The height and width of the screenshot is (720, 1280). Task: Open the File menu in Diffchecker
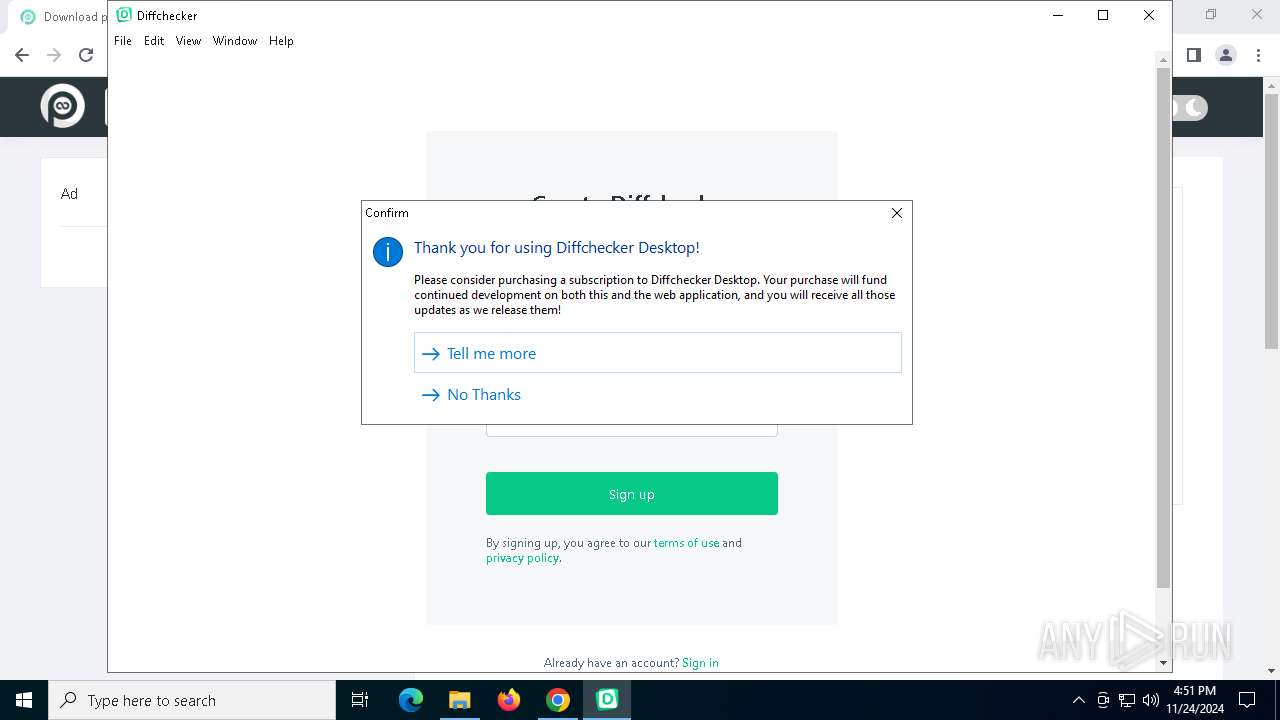click(123, 41)
